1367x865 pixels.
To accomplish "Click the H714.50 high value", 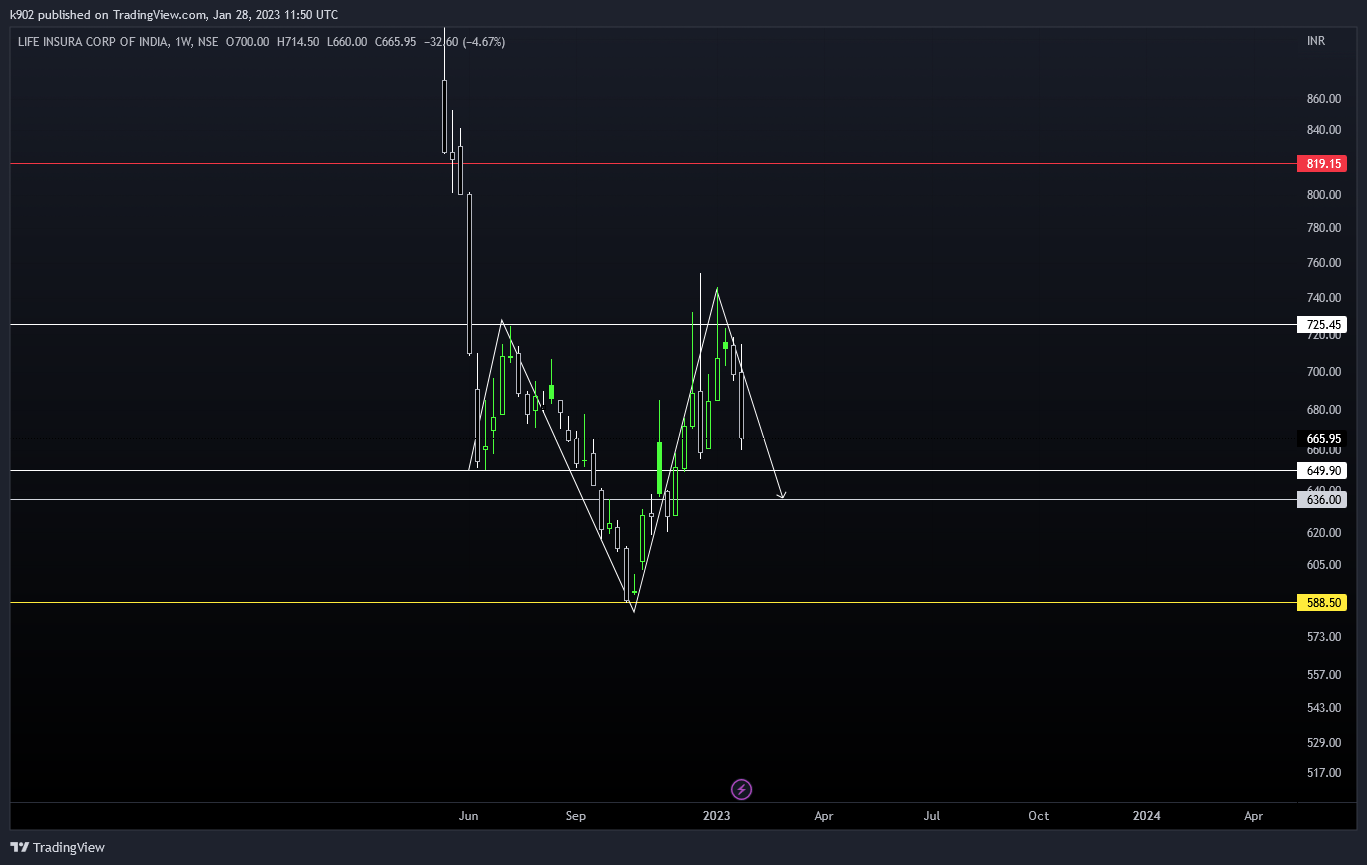I will 298,42.
